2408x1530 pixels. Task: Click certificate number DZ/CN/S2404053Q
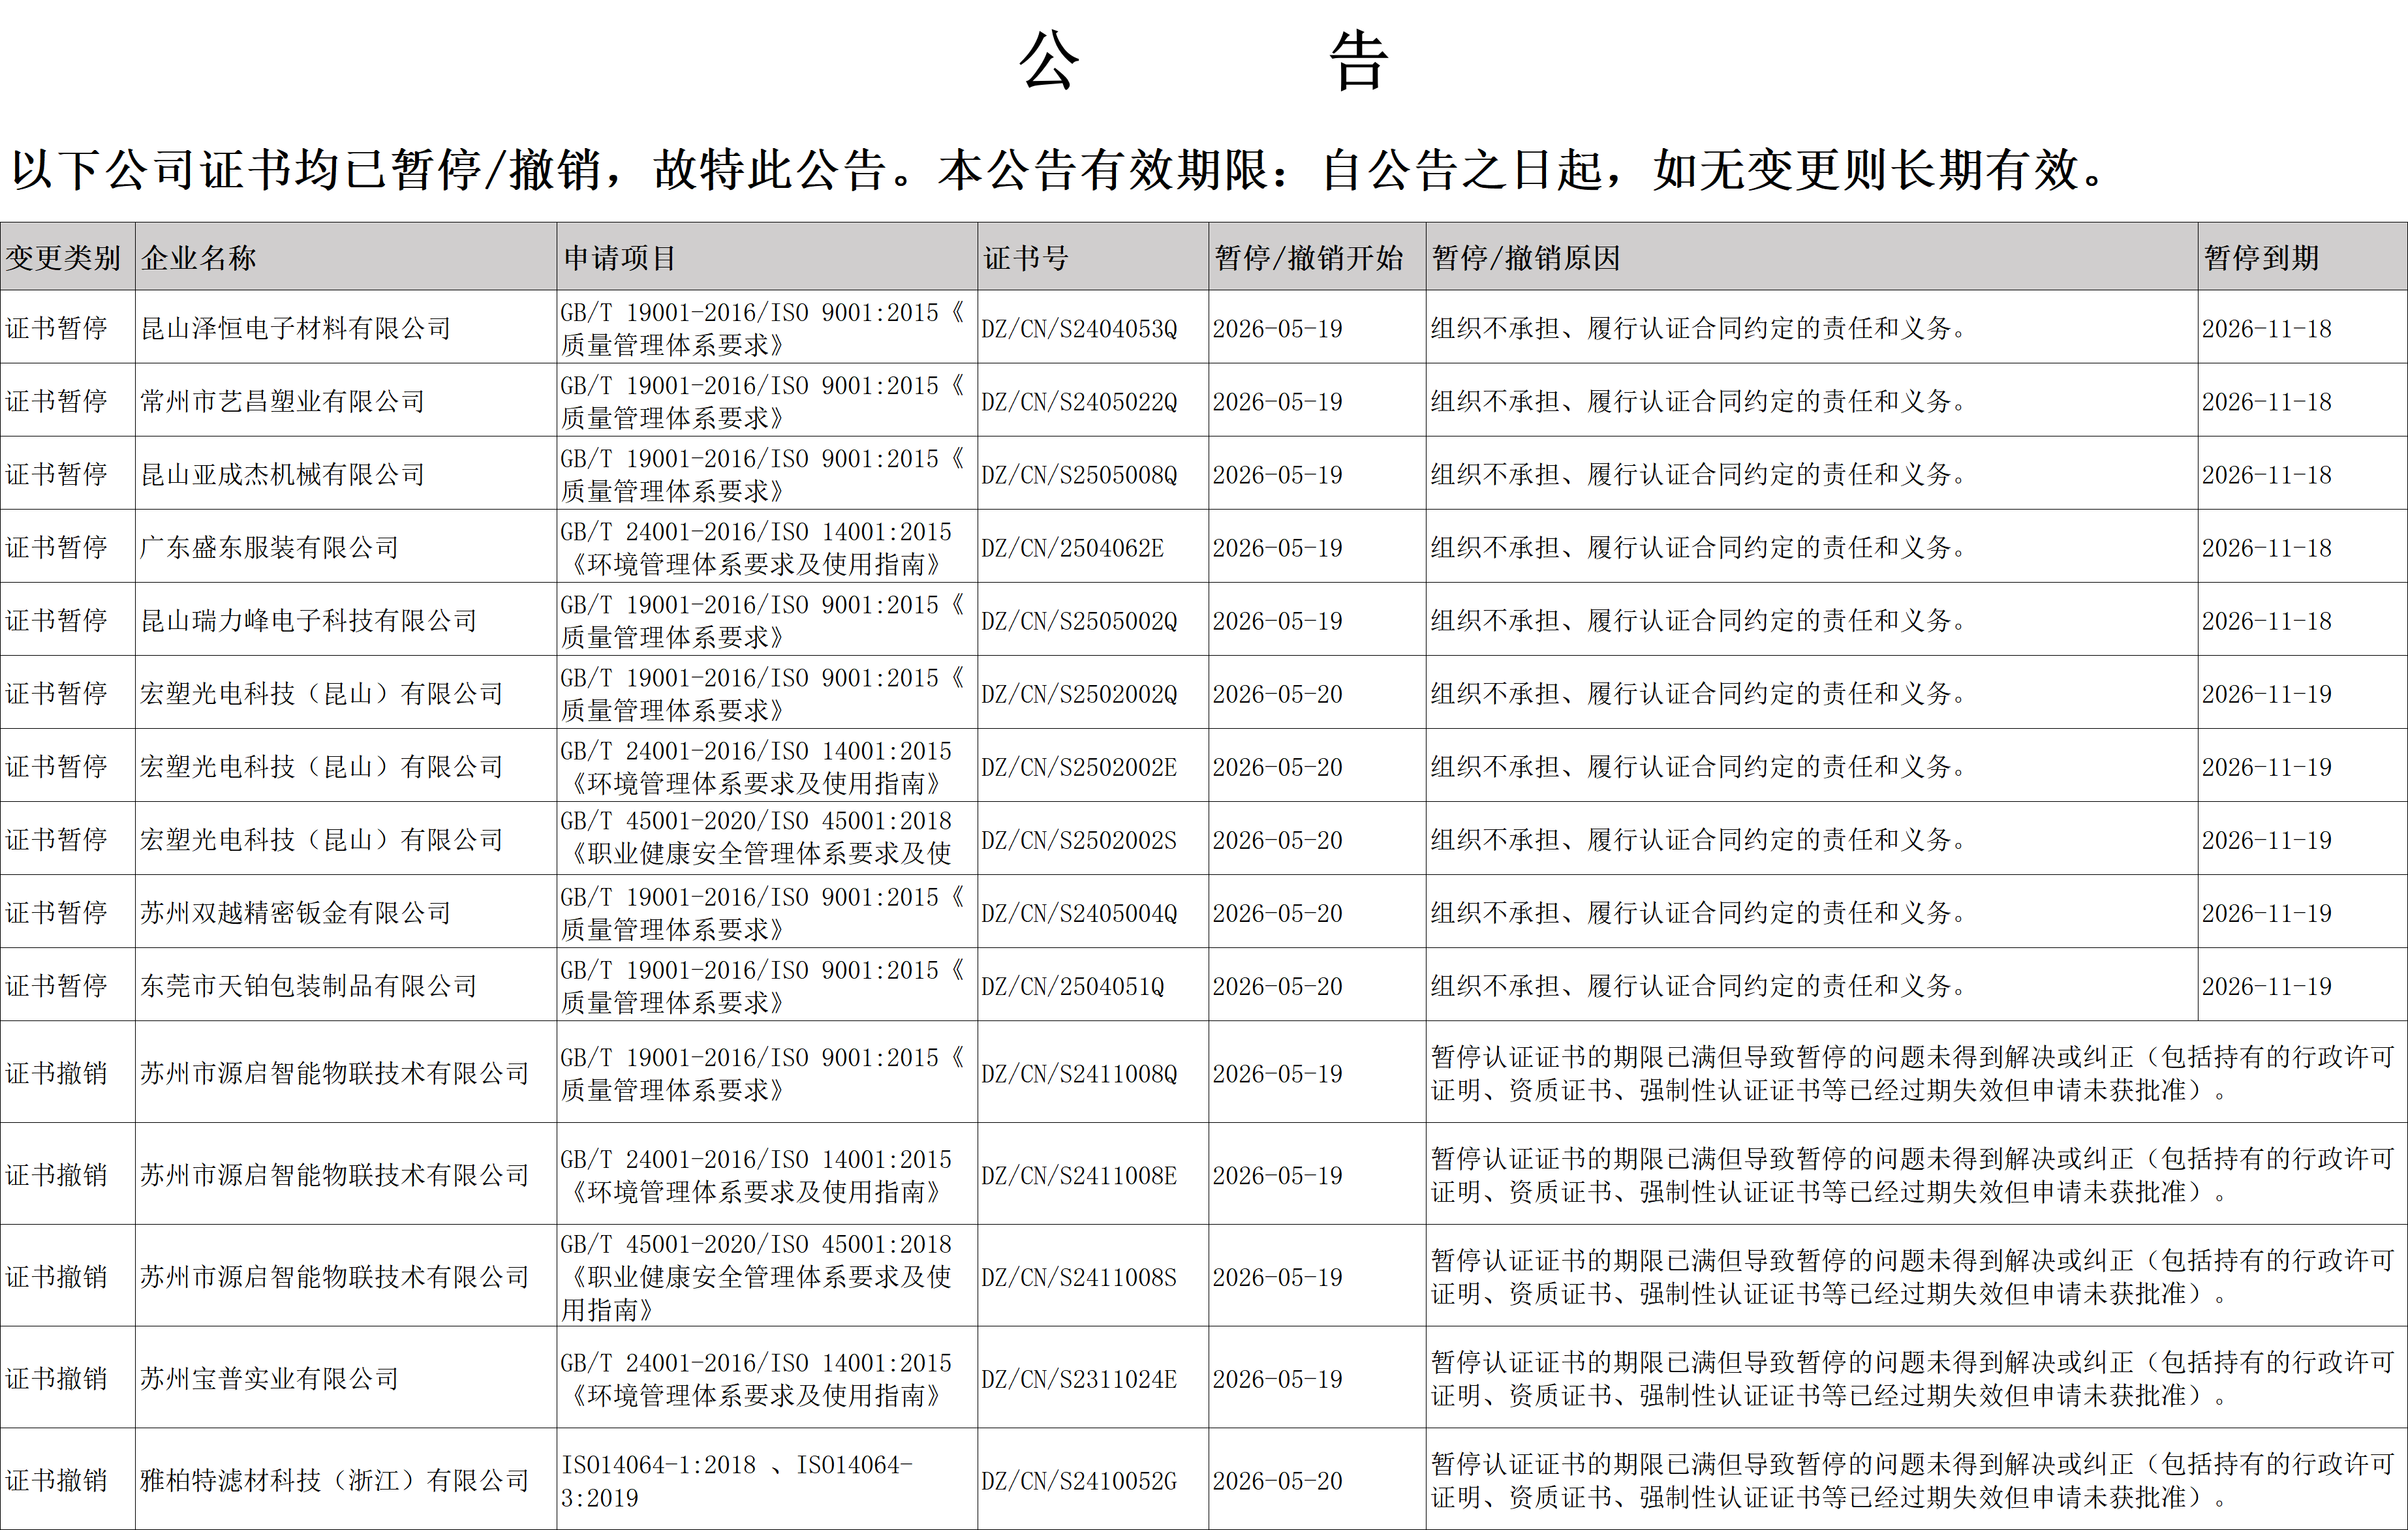1080,329
